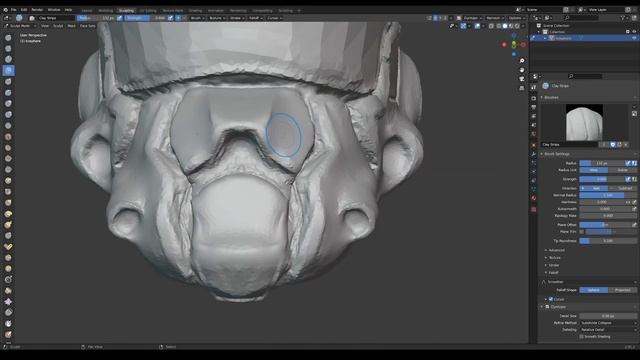
Task: Open the Stroke header dropdown
Action: coord(237,18)
